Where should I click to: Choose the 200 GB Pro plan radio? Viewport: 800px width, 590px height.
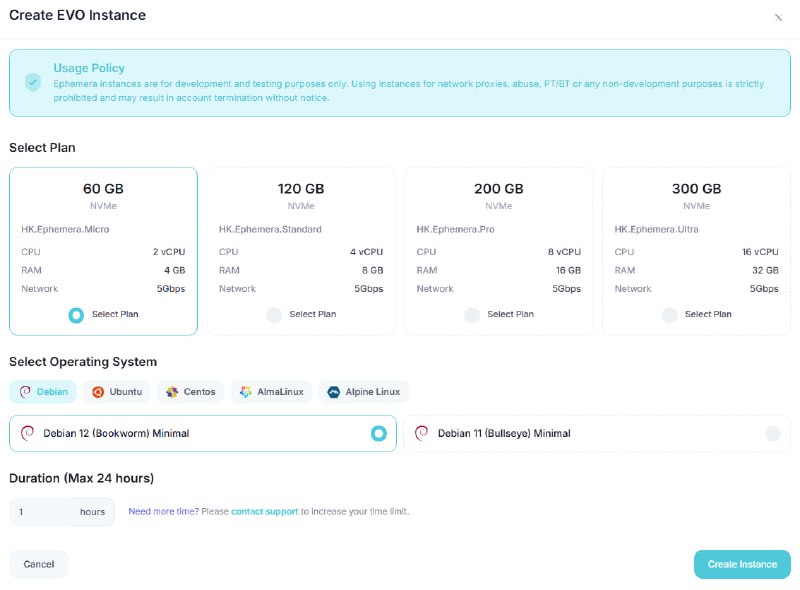pos(472,315)
